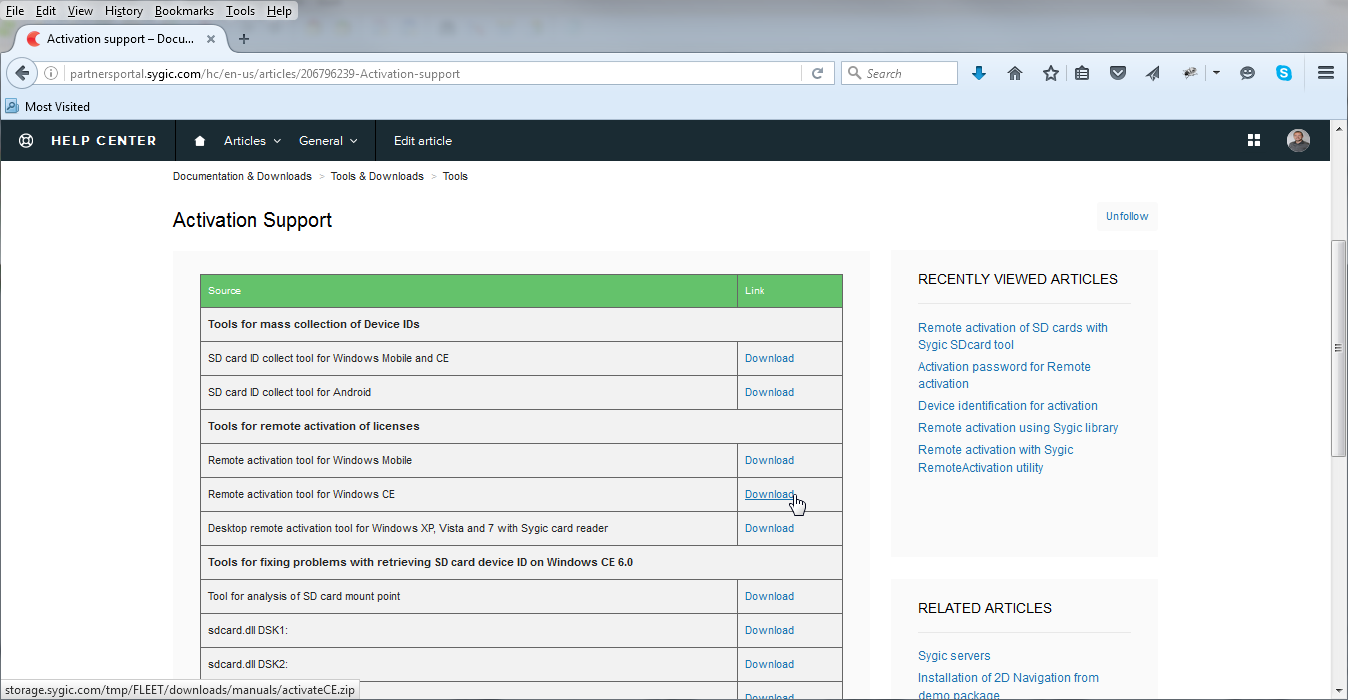This screenshot has width=1348, height=700.
Task: Bookmark this page with the star
Action: [x=1051, y=73]
